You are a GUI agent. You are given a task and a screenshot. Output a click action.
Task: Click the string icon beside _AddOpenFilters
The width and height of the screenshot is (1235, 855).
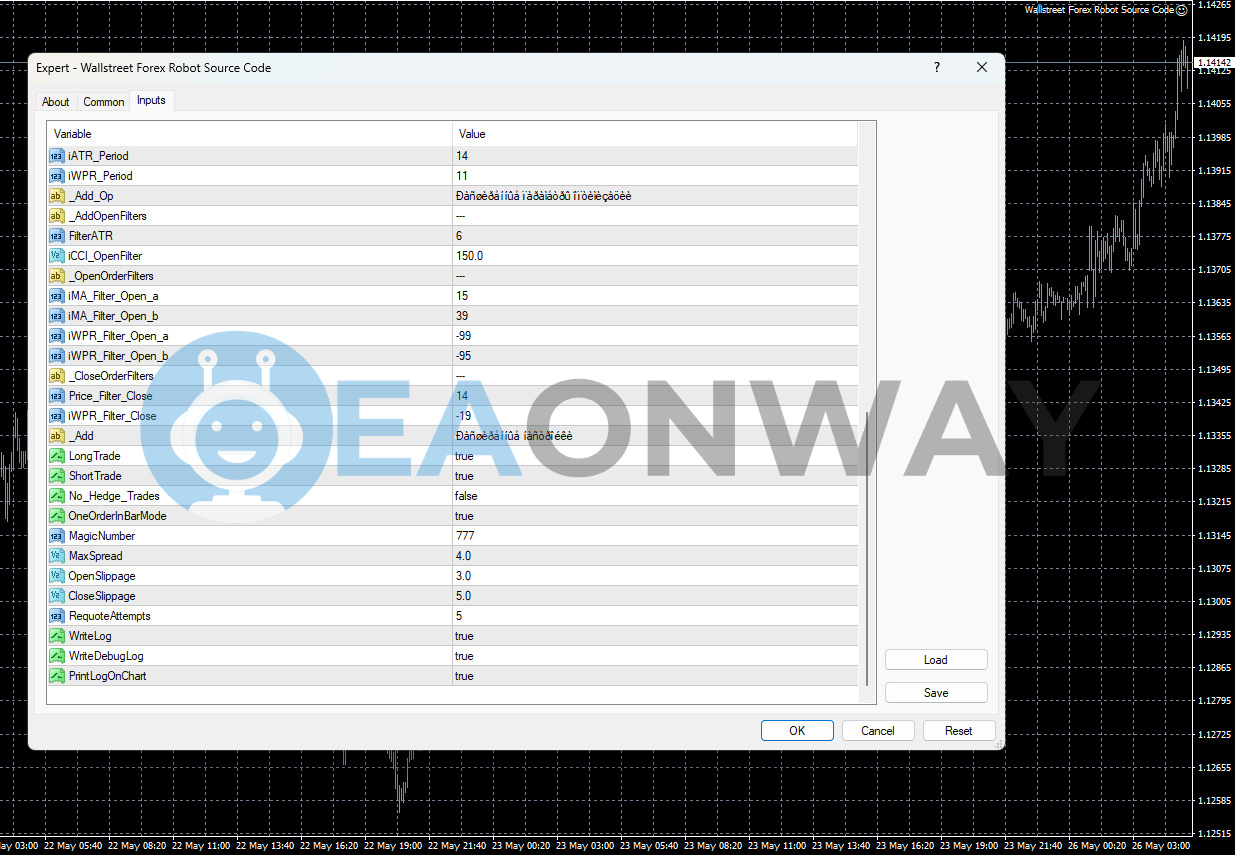click(x=57, y=216)
